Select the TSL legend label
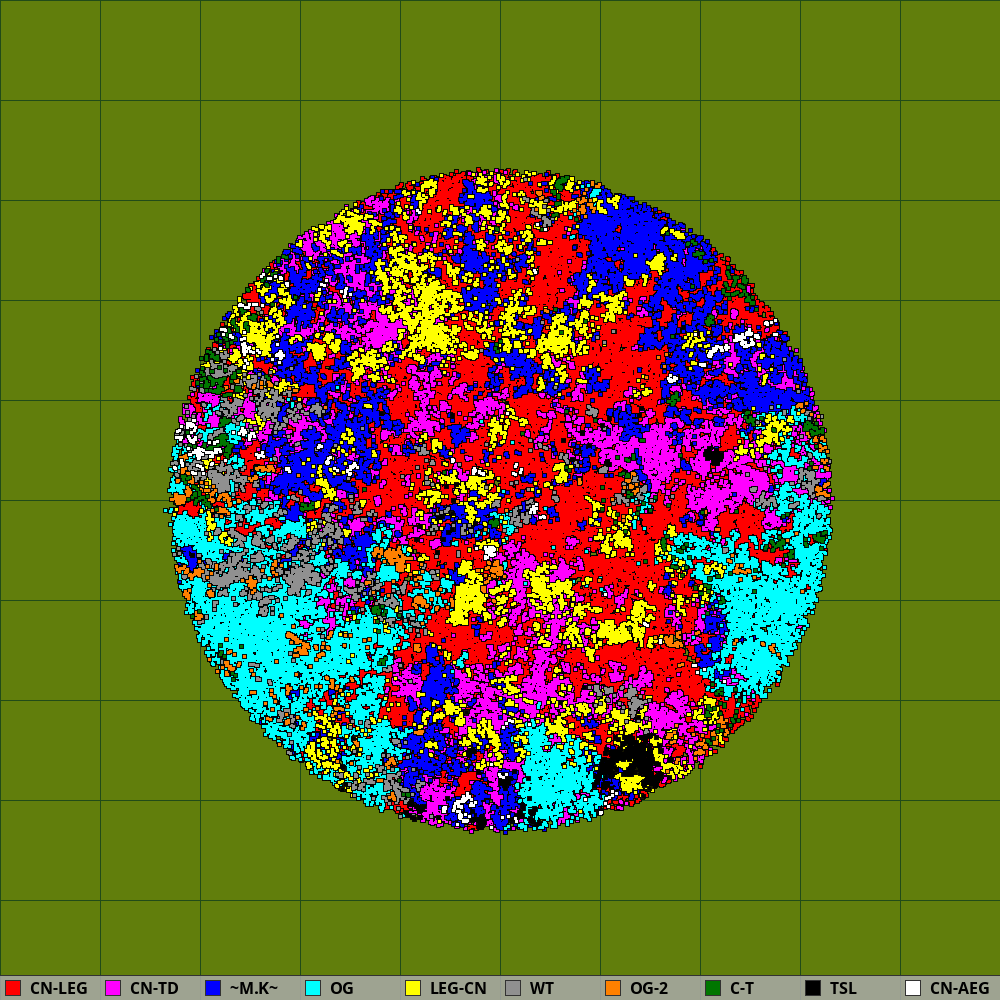This screenshot has width=1000, height=1000. [x=843, y=989]
